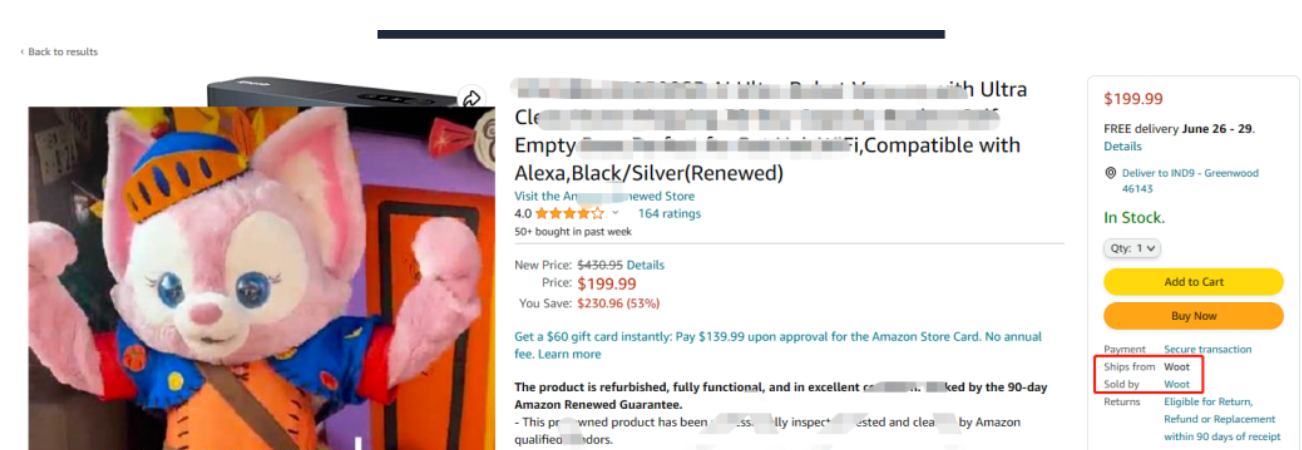Viewport: 1302px width, 450px height.
Task: Click the location pin delivery icon
Action: coord(1110,173)
